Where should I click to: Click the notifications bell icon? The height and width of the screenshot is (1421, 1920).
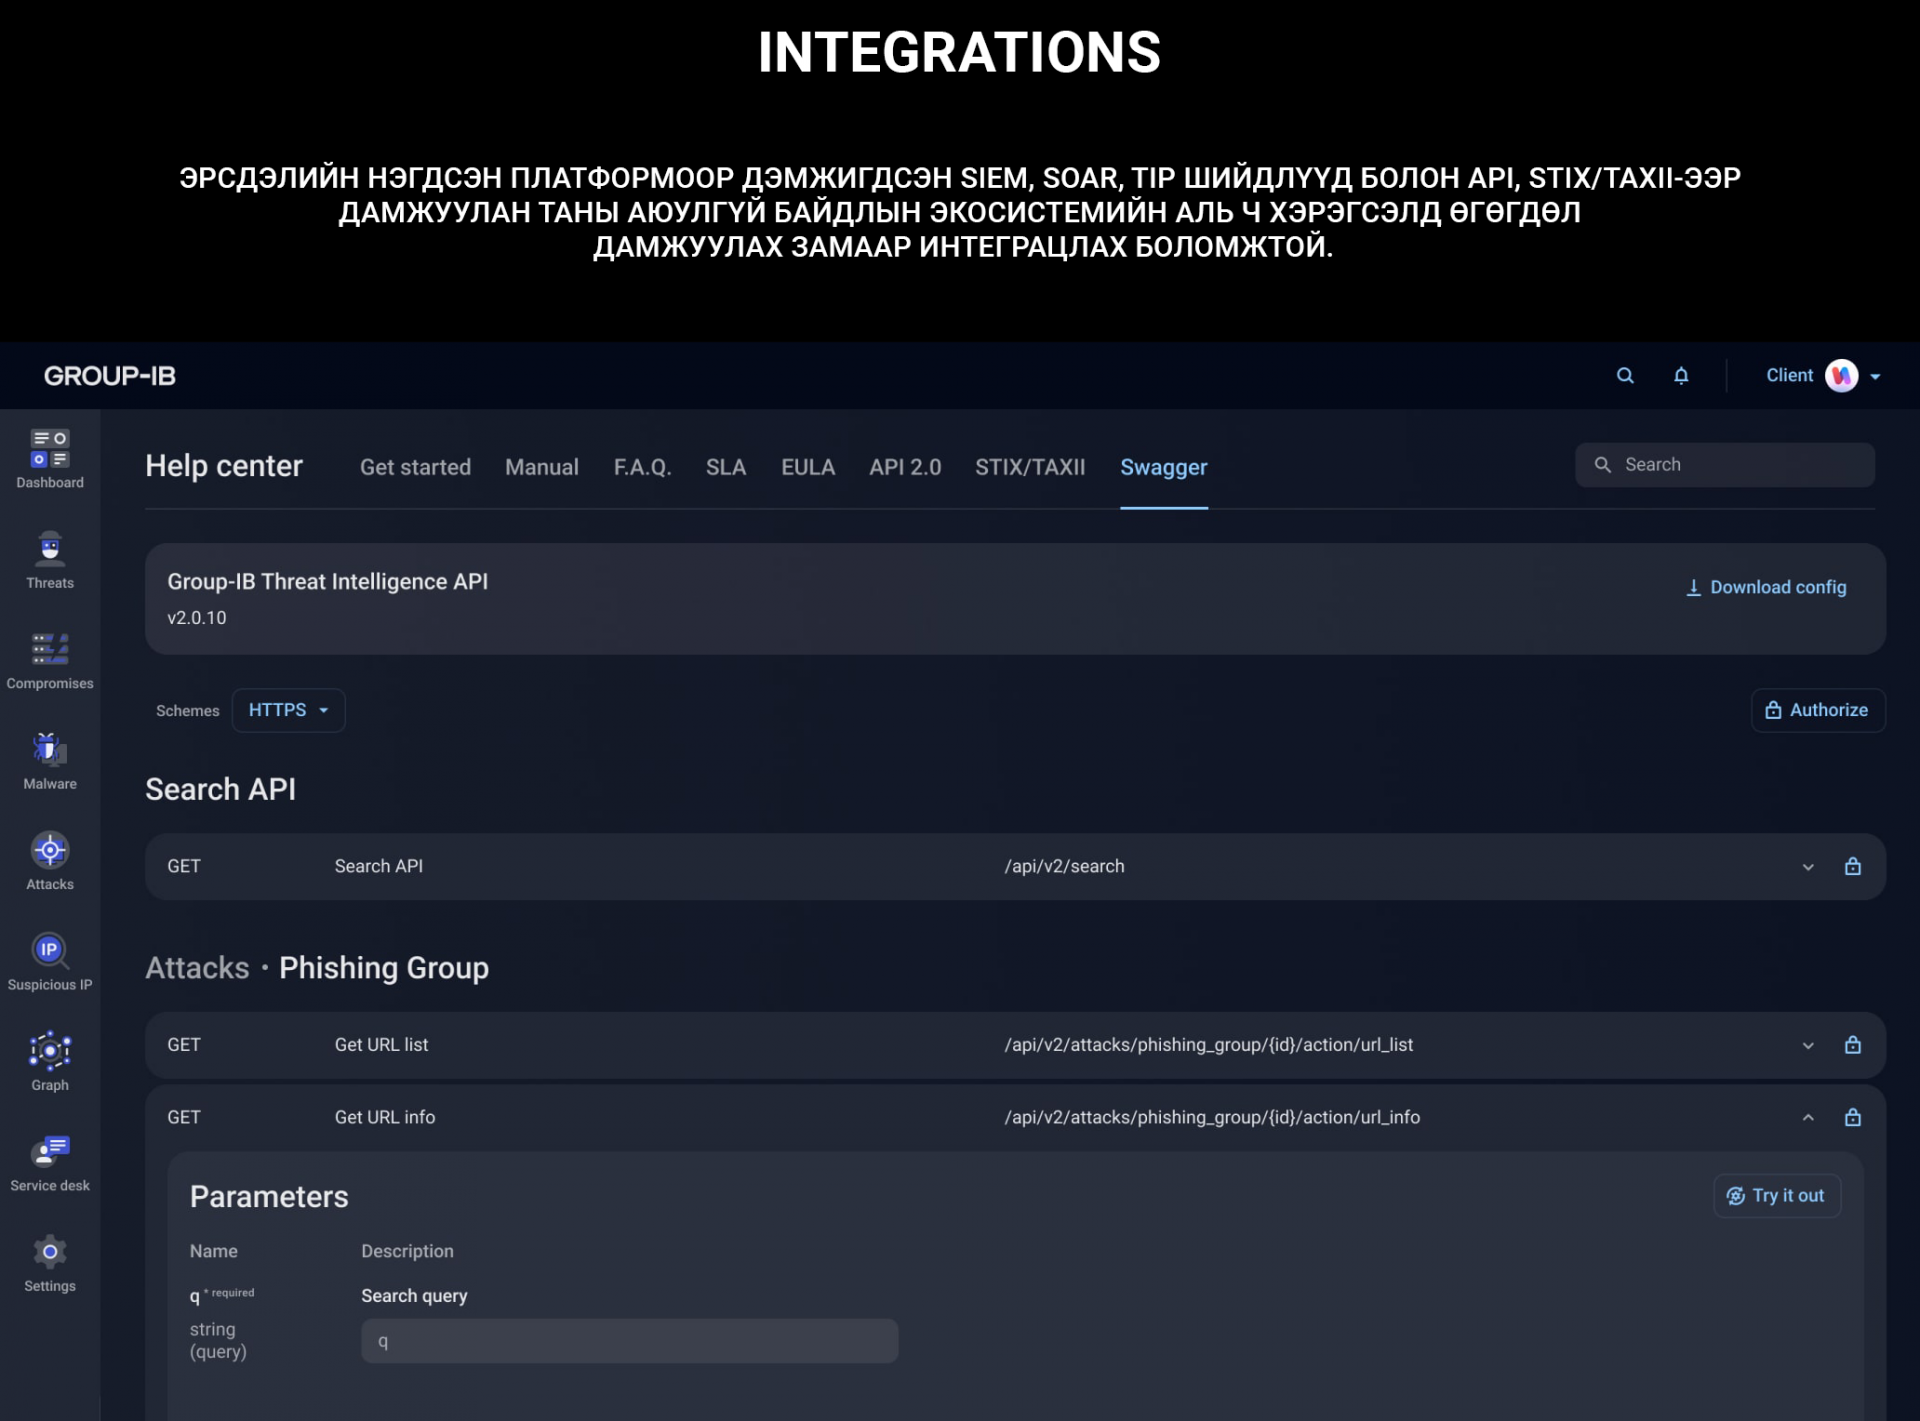click(x=1681, y=376)
